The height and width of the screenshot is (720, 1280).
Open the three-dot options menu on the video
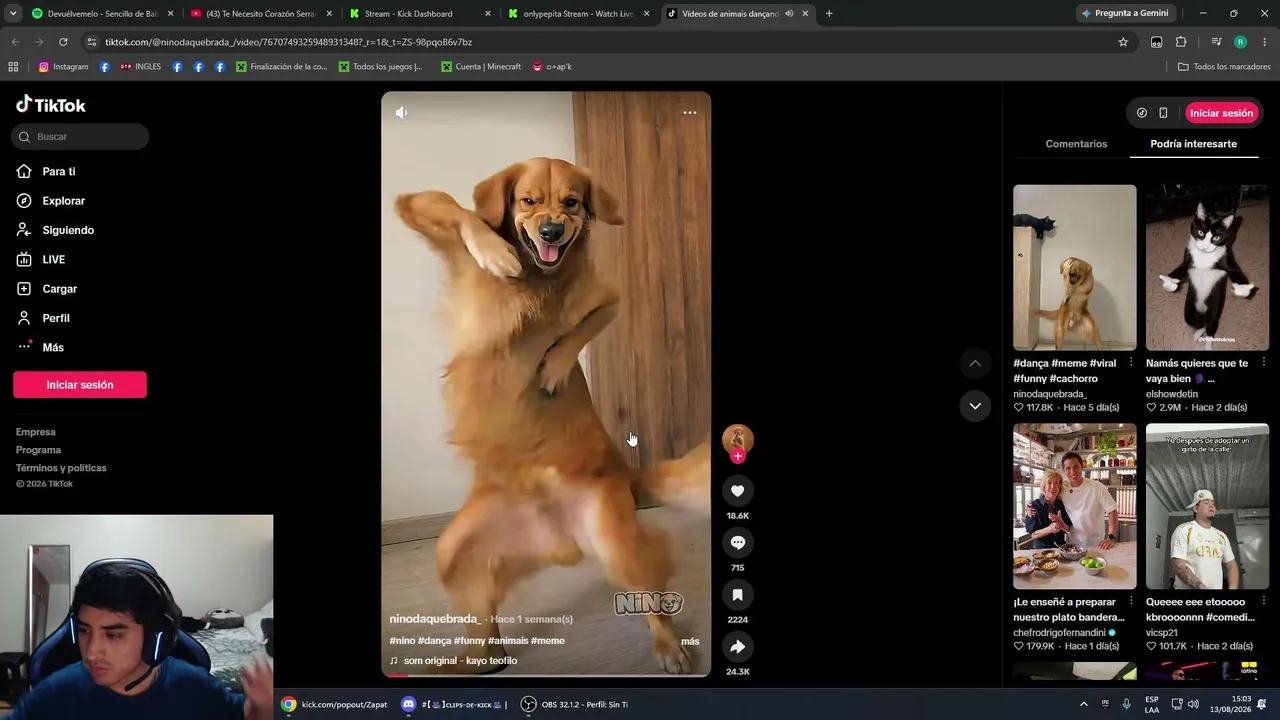[x=690, y=113]
